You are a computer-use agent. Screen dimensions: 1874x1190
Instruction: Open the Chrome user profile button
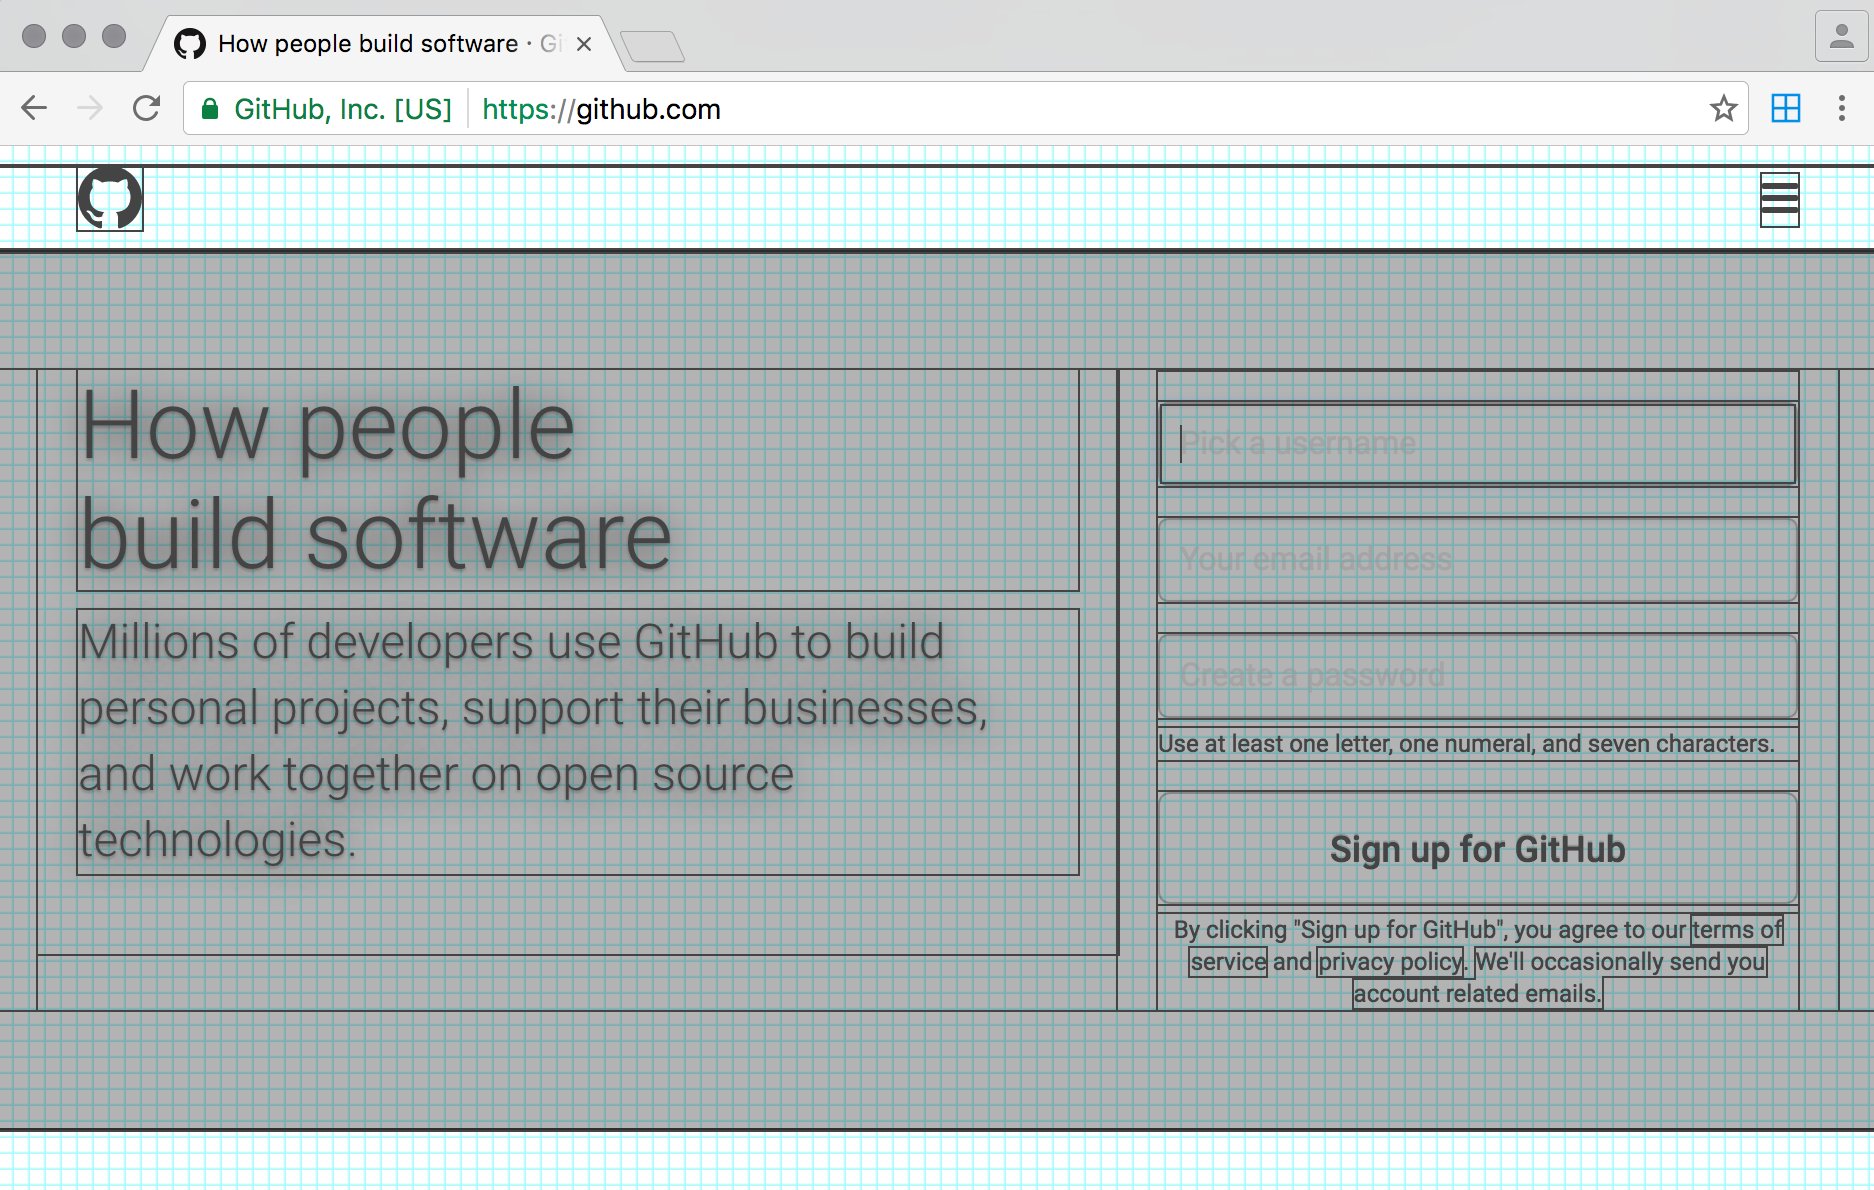coord(1841,37)
